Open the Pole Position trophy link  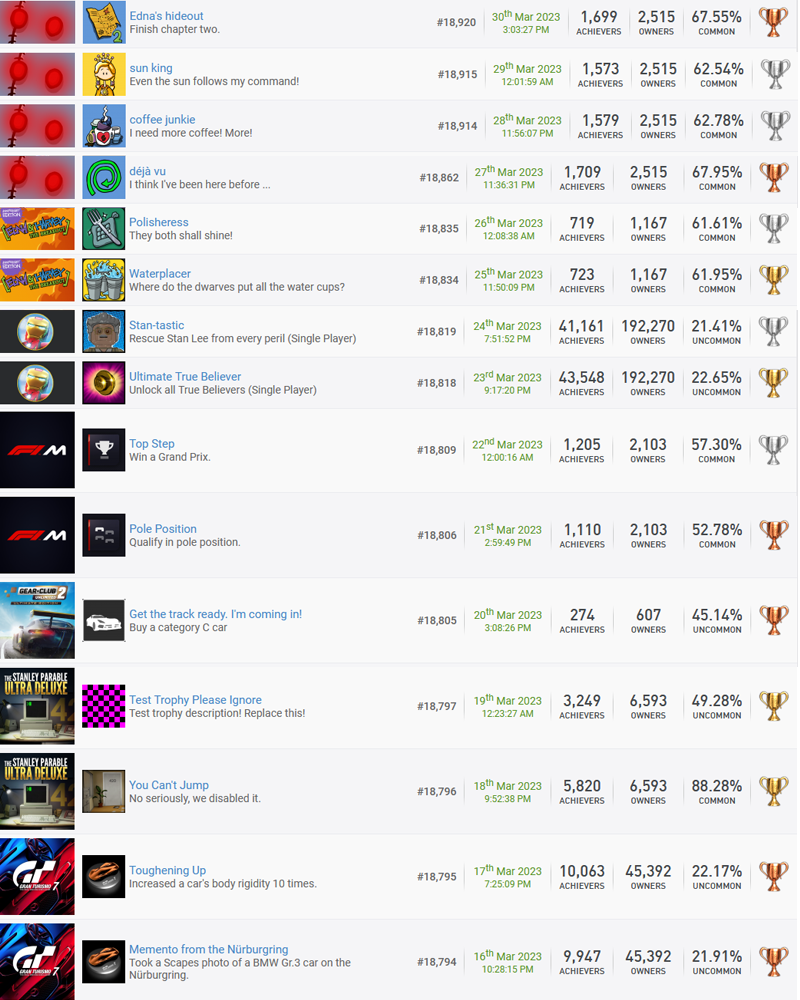[x=163, y=529]
